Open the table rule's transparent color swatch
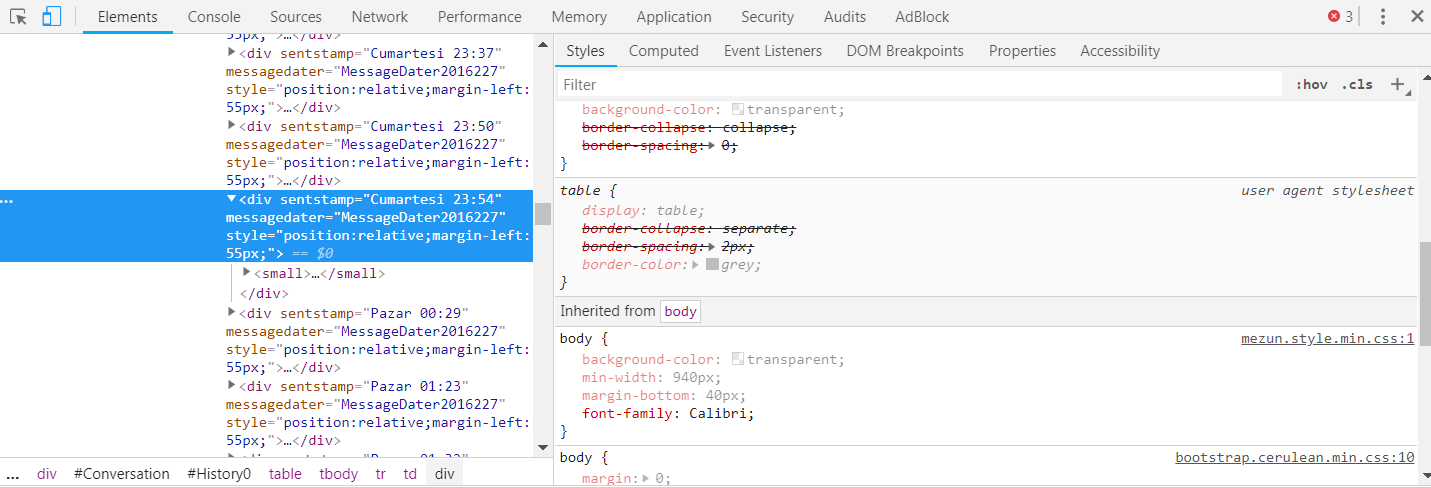 click(738, 110)
